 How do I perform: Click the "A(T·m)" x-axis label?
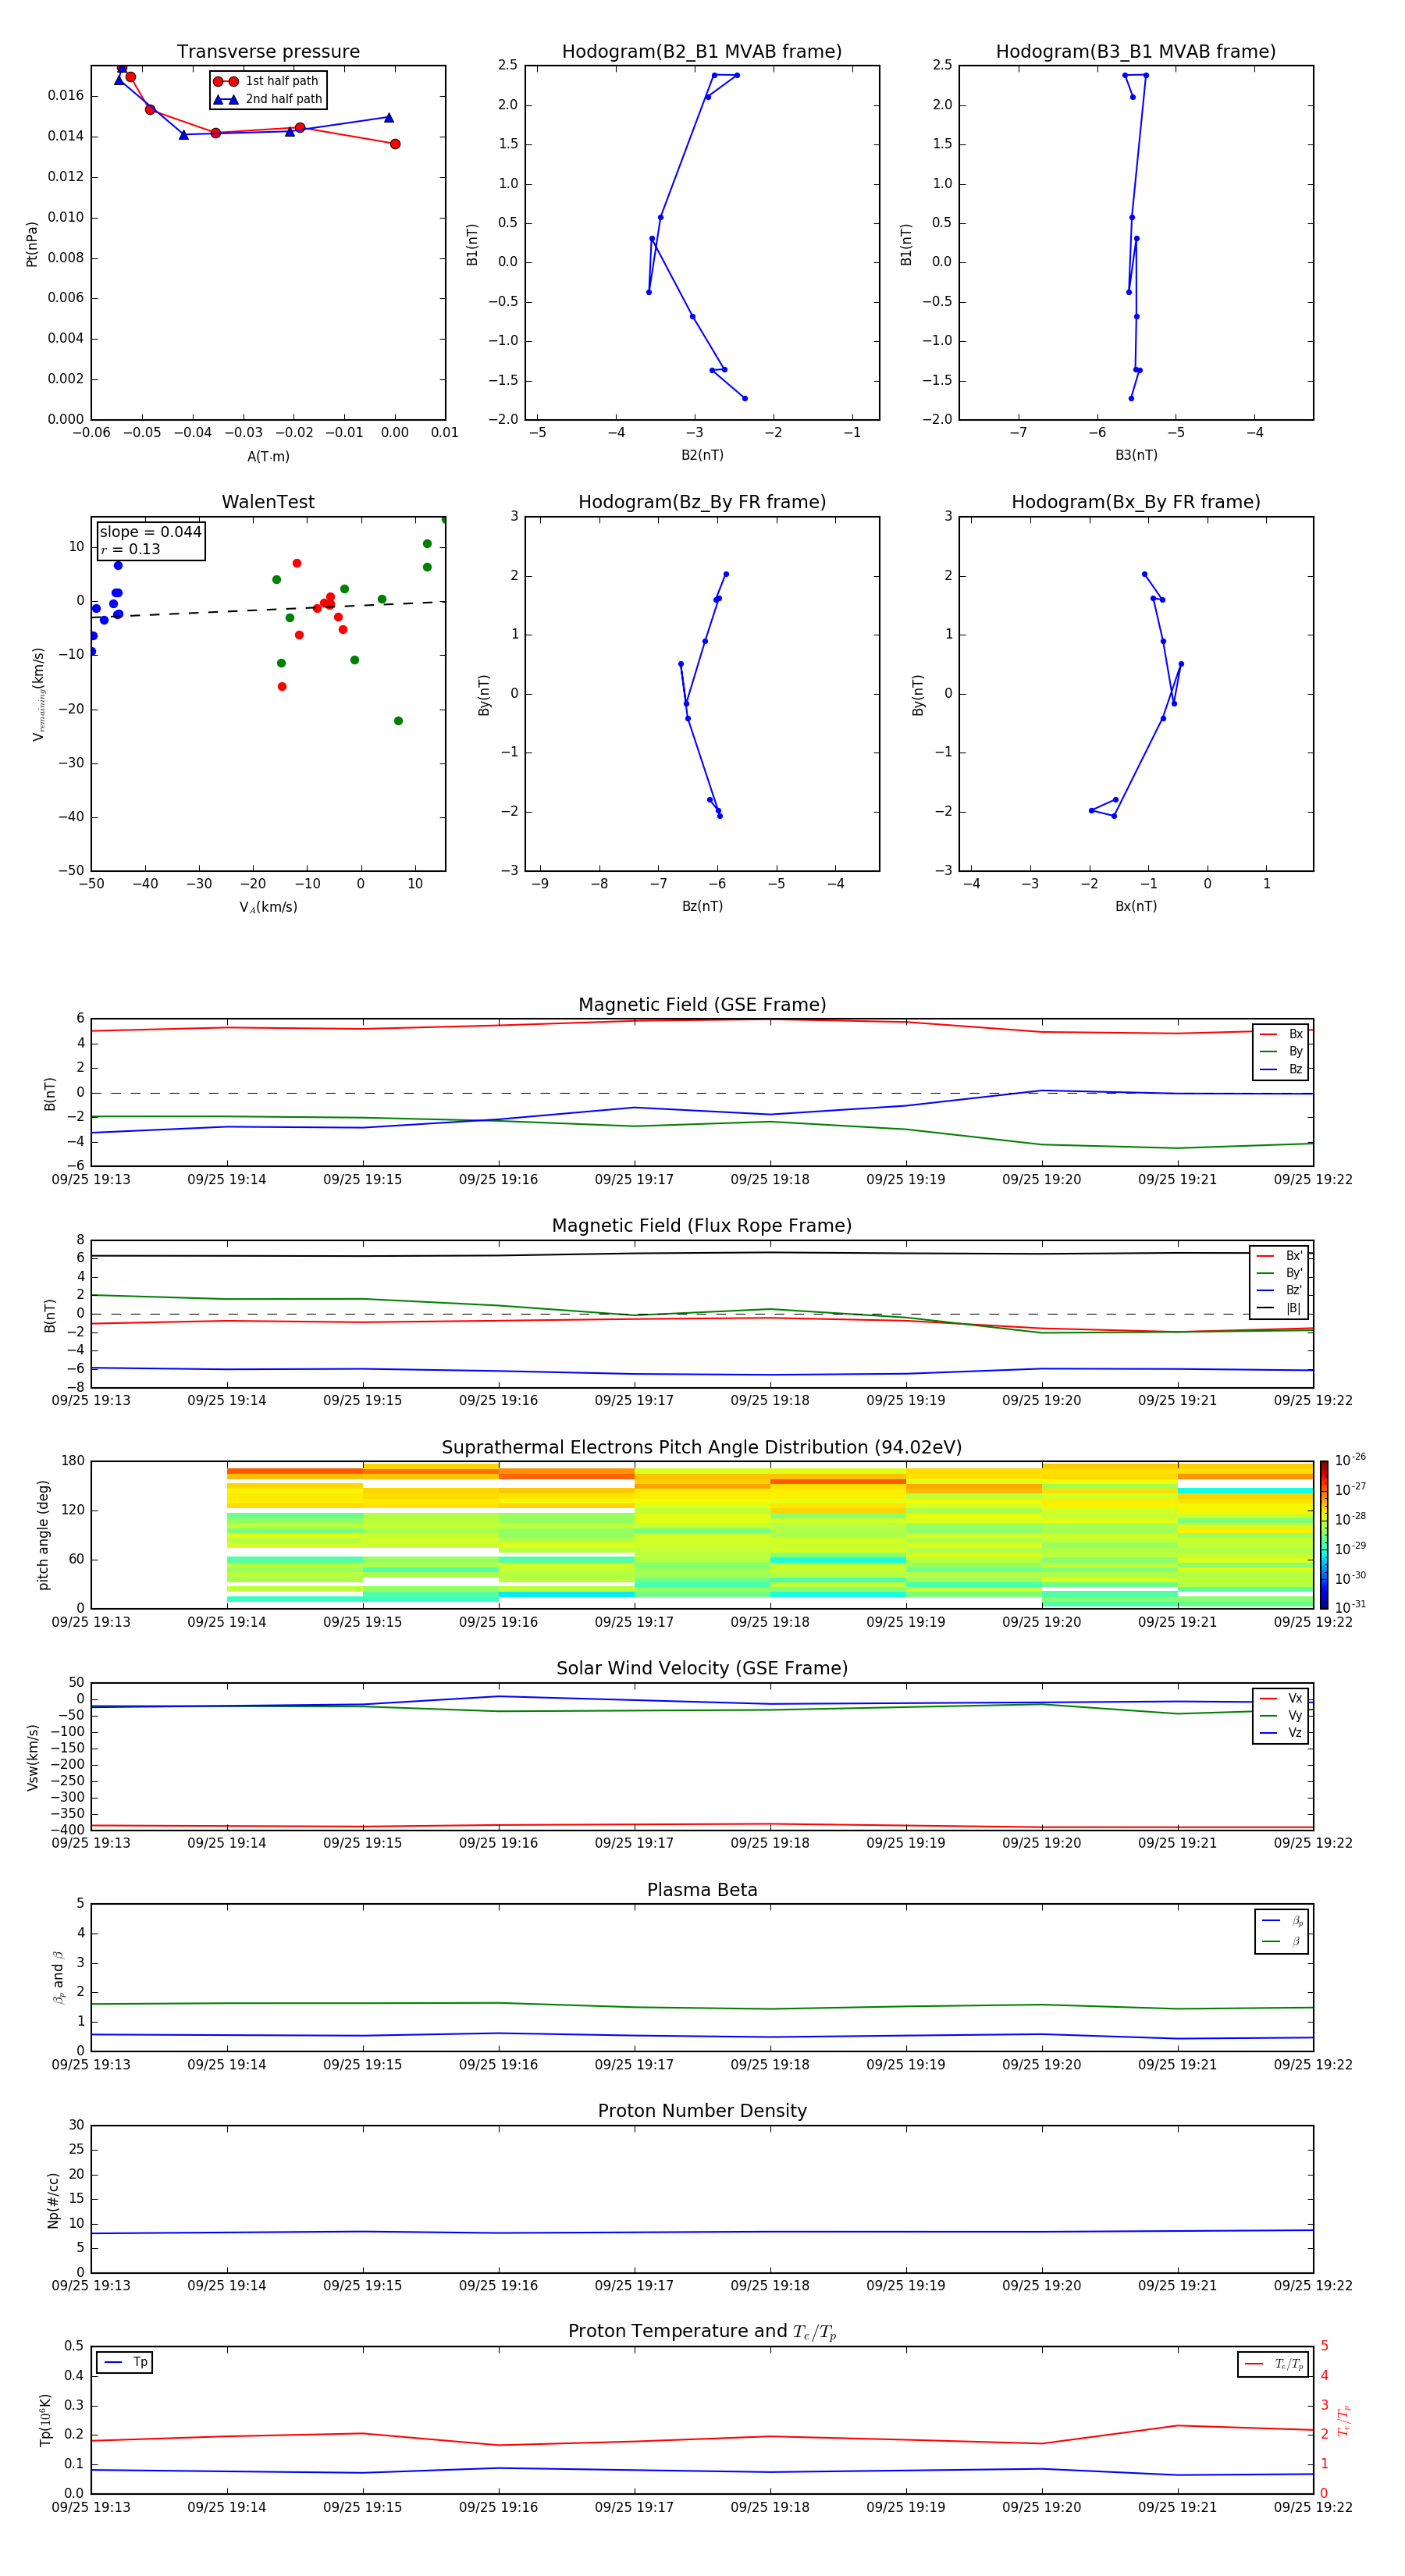click(268, 456)
